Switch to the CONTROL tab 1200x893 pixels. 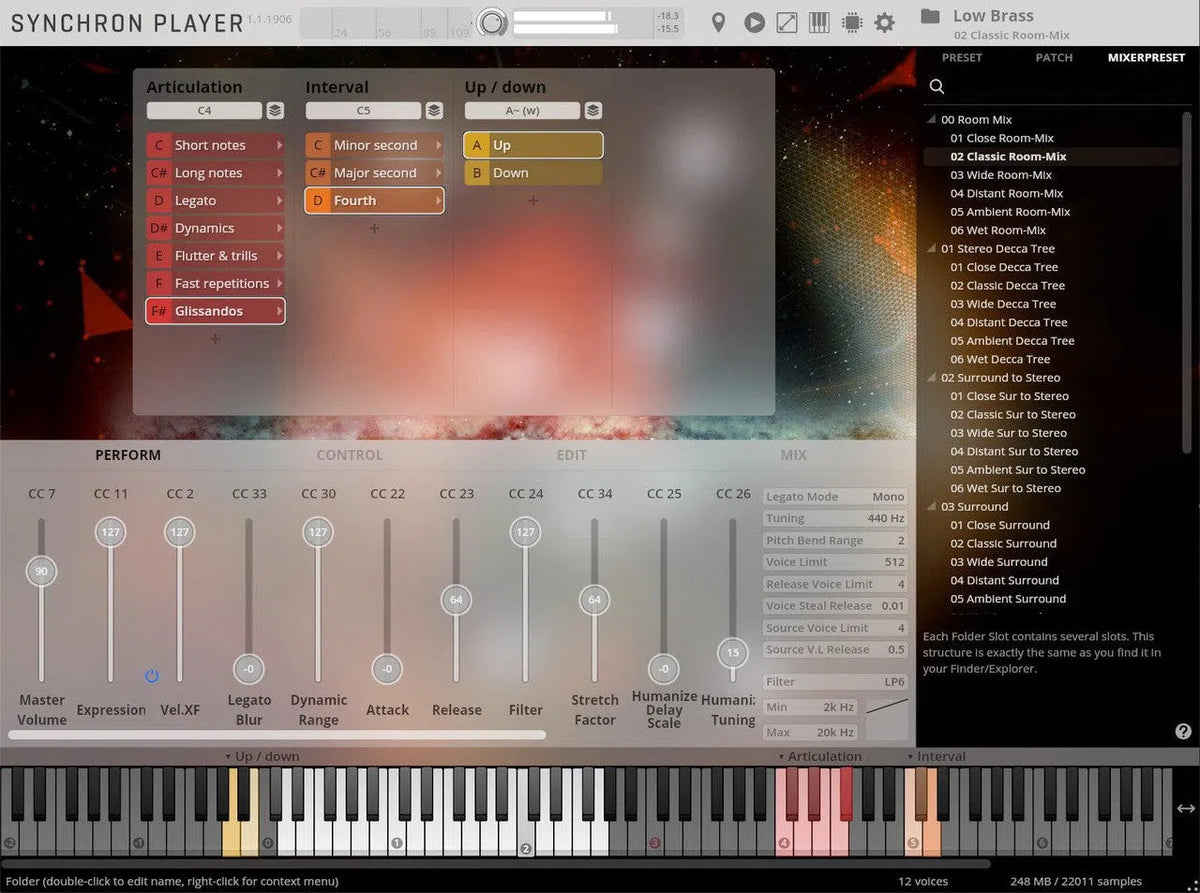tap(349, 455)
